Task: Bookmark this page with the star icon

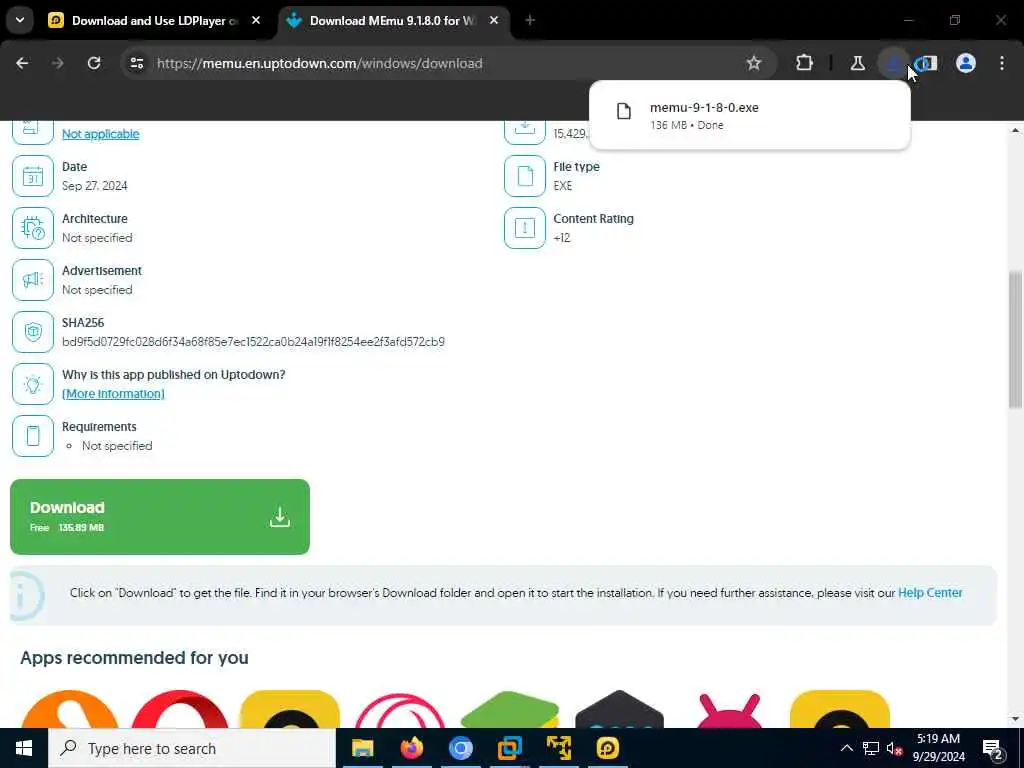Action: tap(754, 63)
